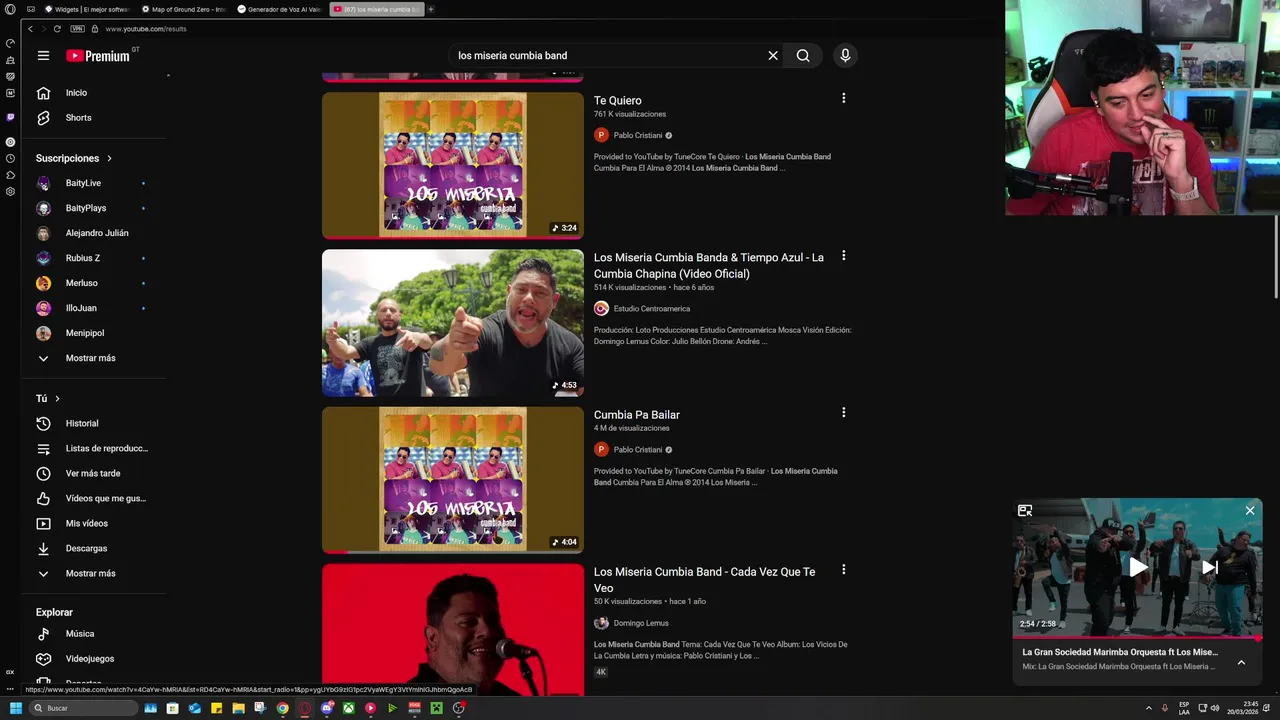
Task: Open more options for Cada Vez Que Te Veo
Action: click(843, 570)
